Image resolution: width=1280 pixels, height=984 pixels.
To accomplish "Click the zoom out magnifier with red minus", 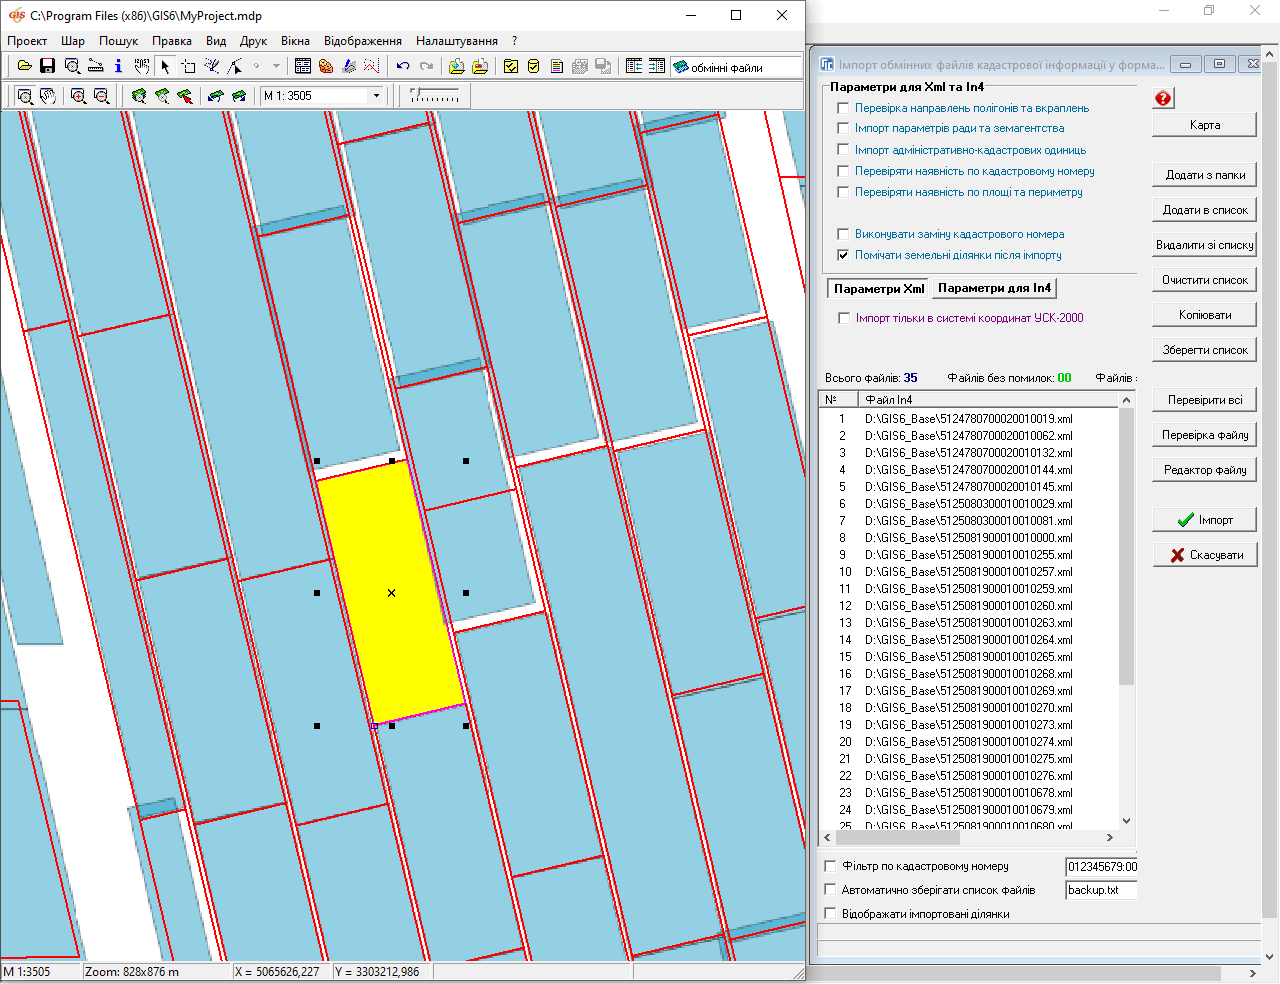I will point(101,96).
